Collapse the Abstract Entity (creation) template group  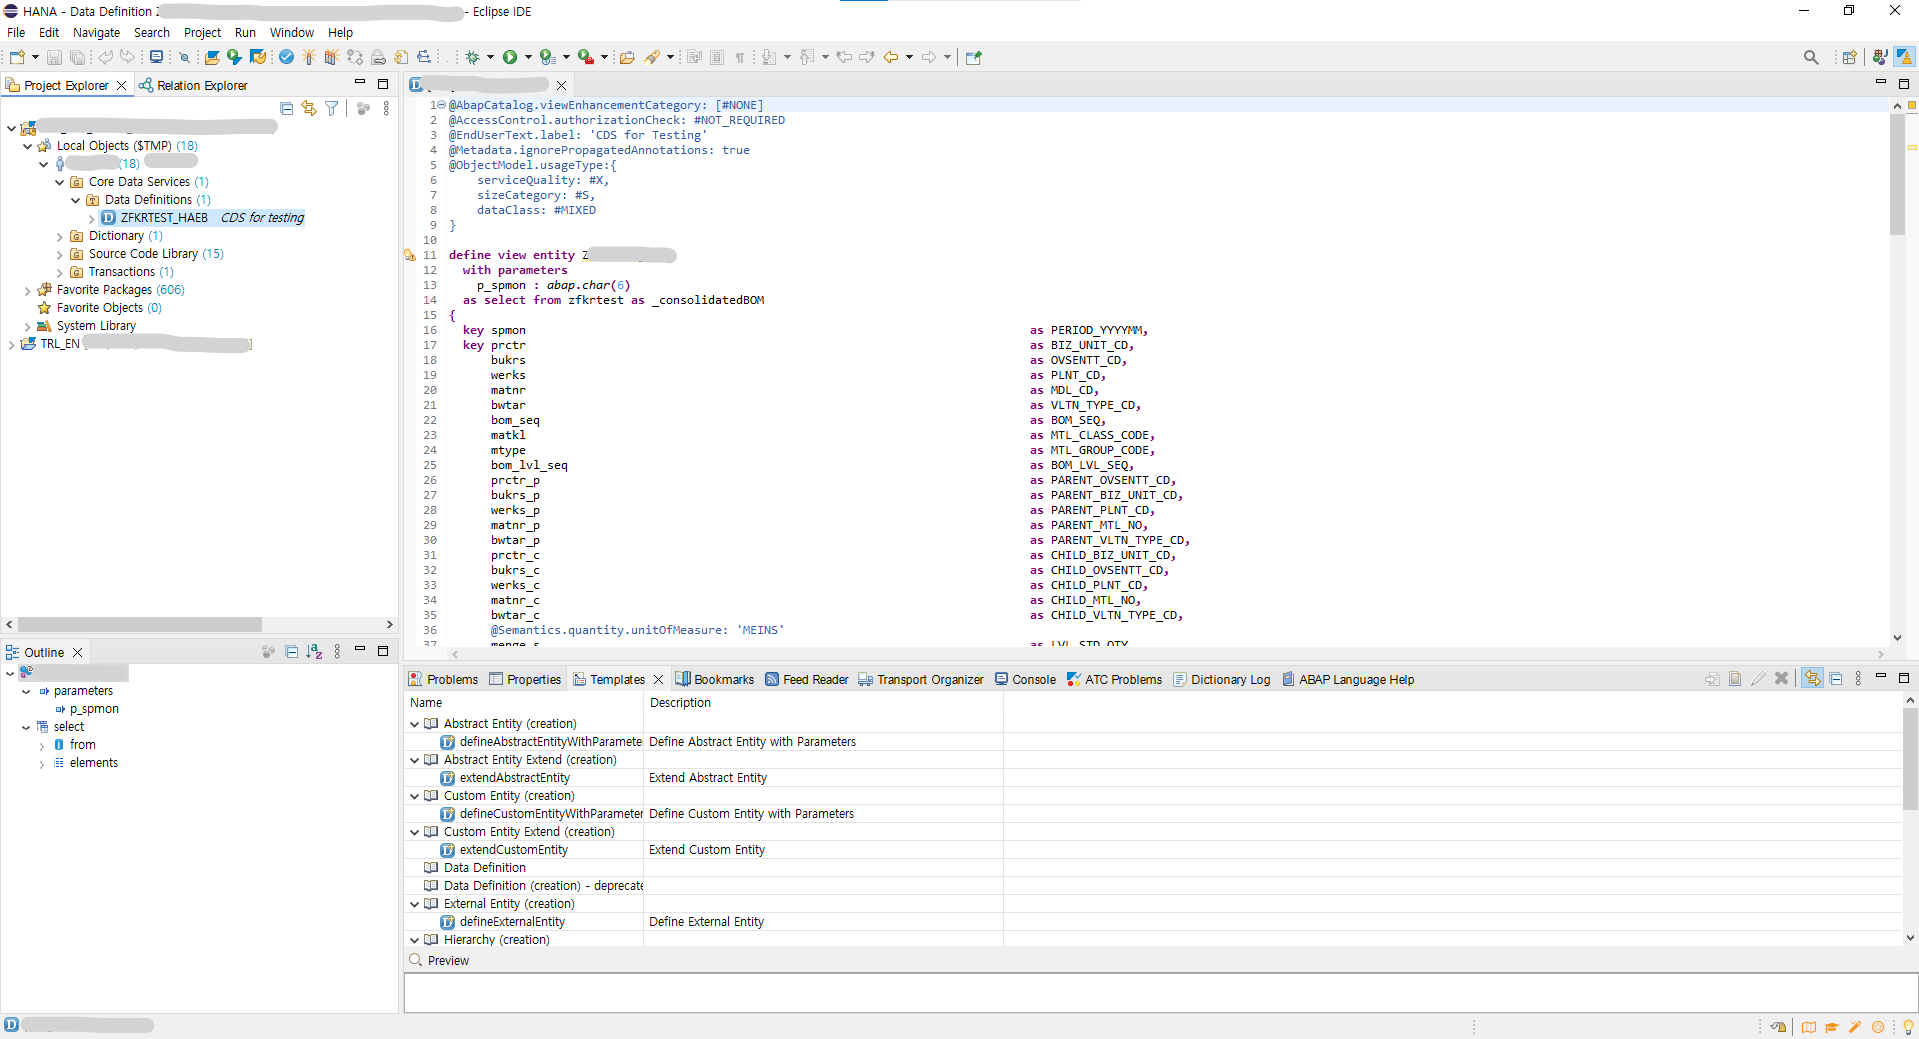tap(415, 724)
